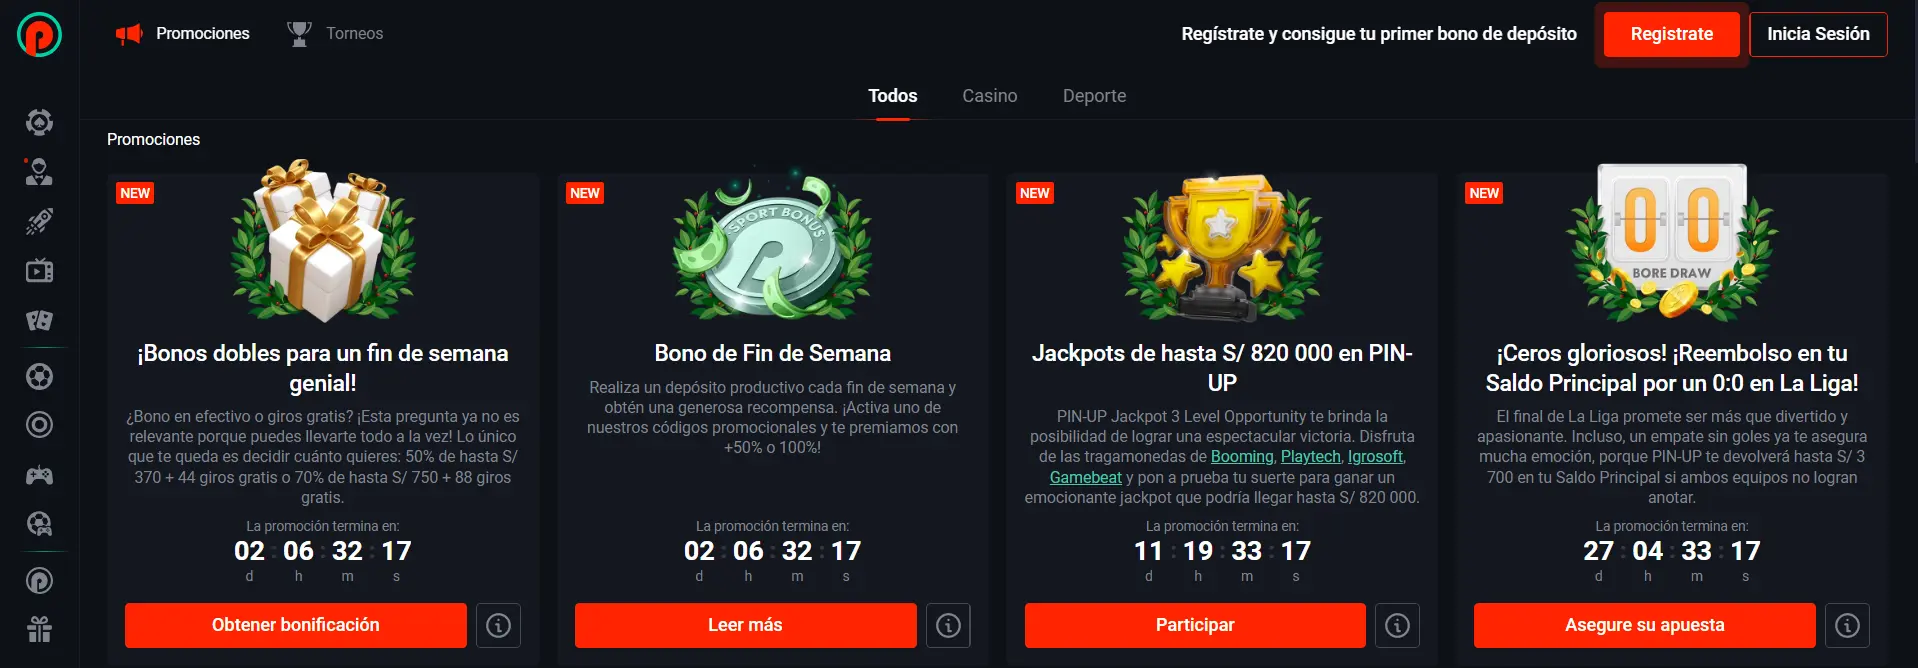Follow the Gamebeat provider link
The height and width of the screenshot is (668, 1918).
click(x=1085, y=477)
